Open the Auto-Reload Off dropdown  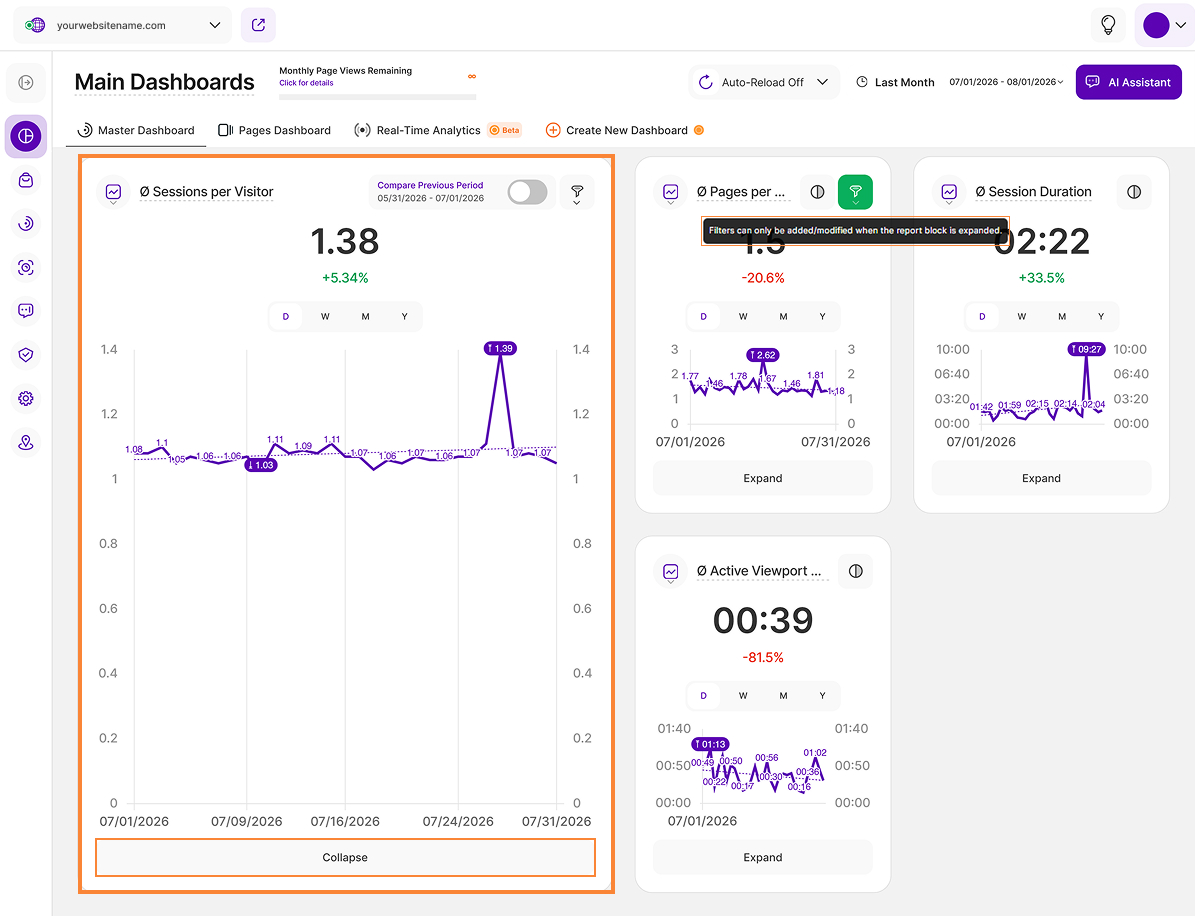[x=764, y=82]
